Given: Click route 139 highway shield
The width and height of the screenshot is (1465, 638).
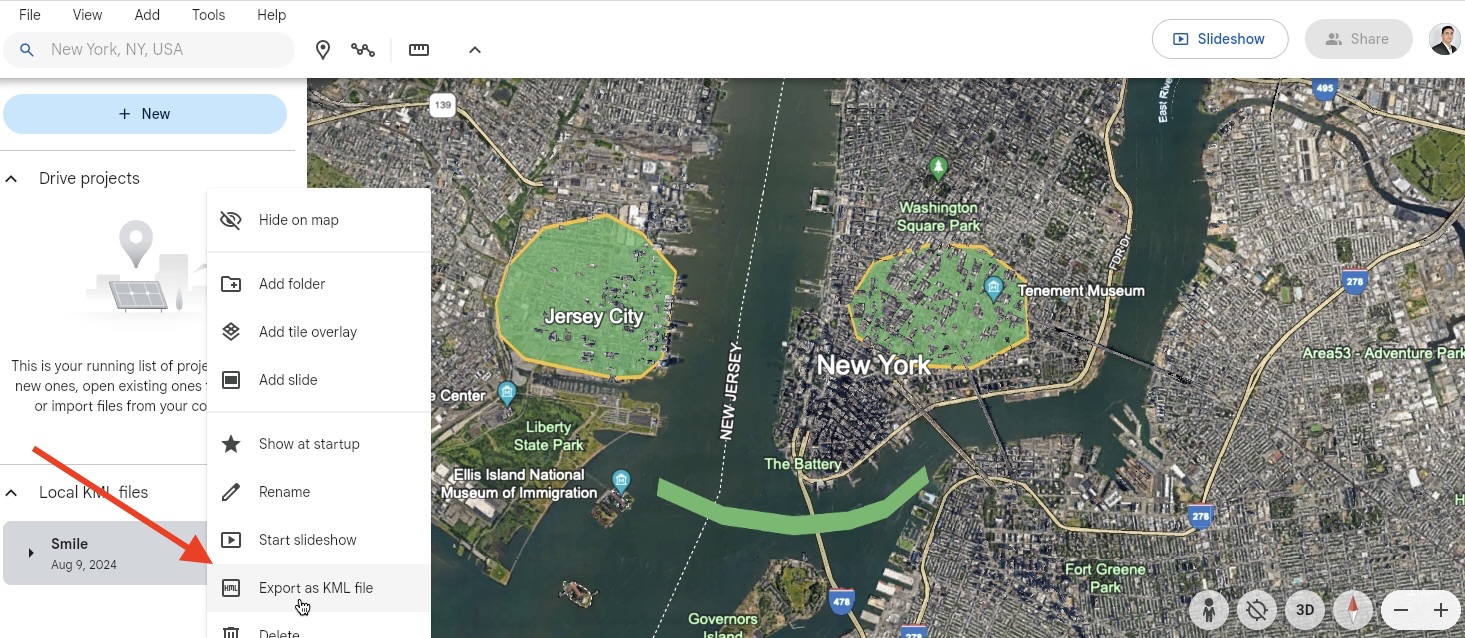Looking at the screenshot, I should [442, 104].
